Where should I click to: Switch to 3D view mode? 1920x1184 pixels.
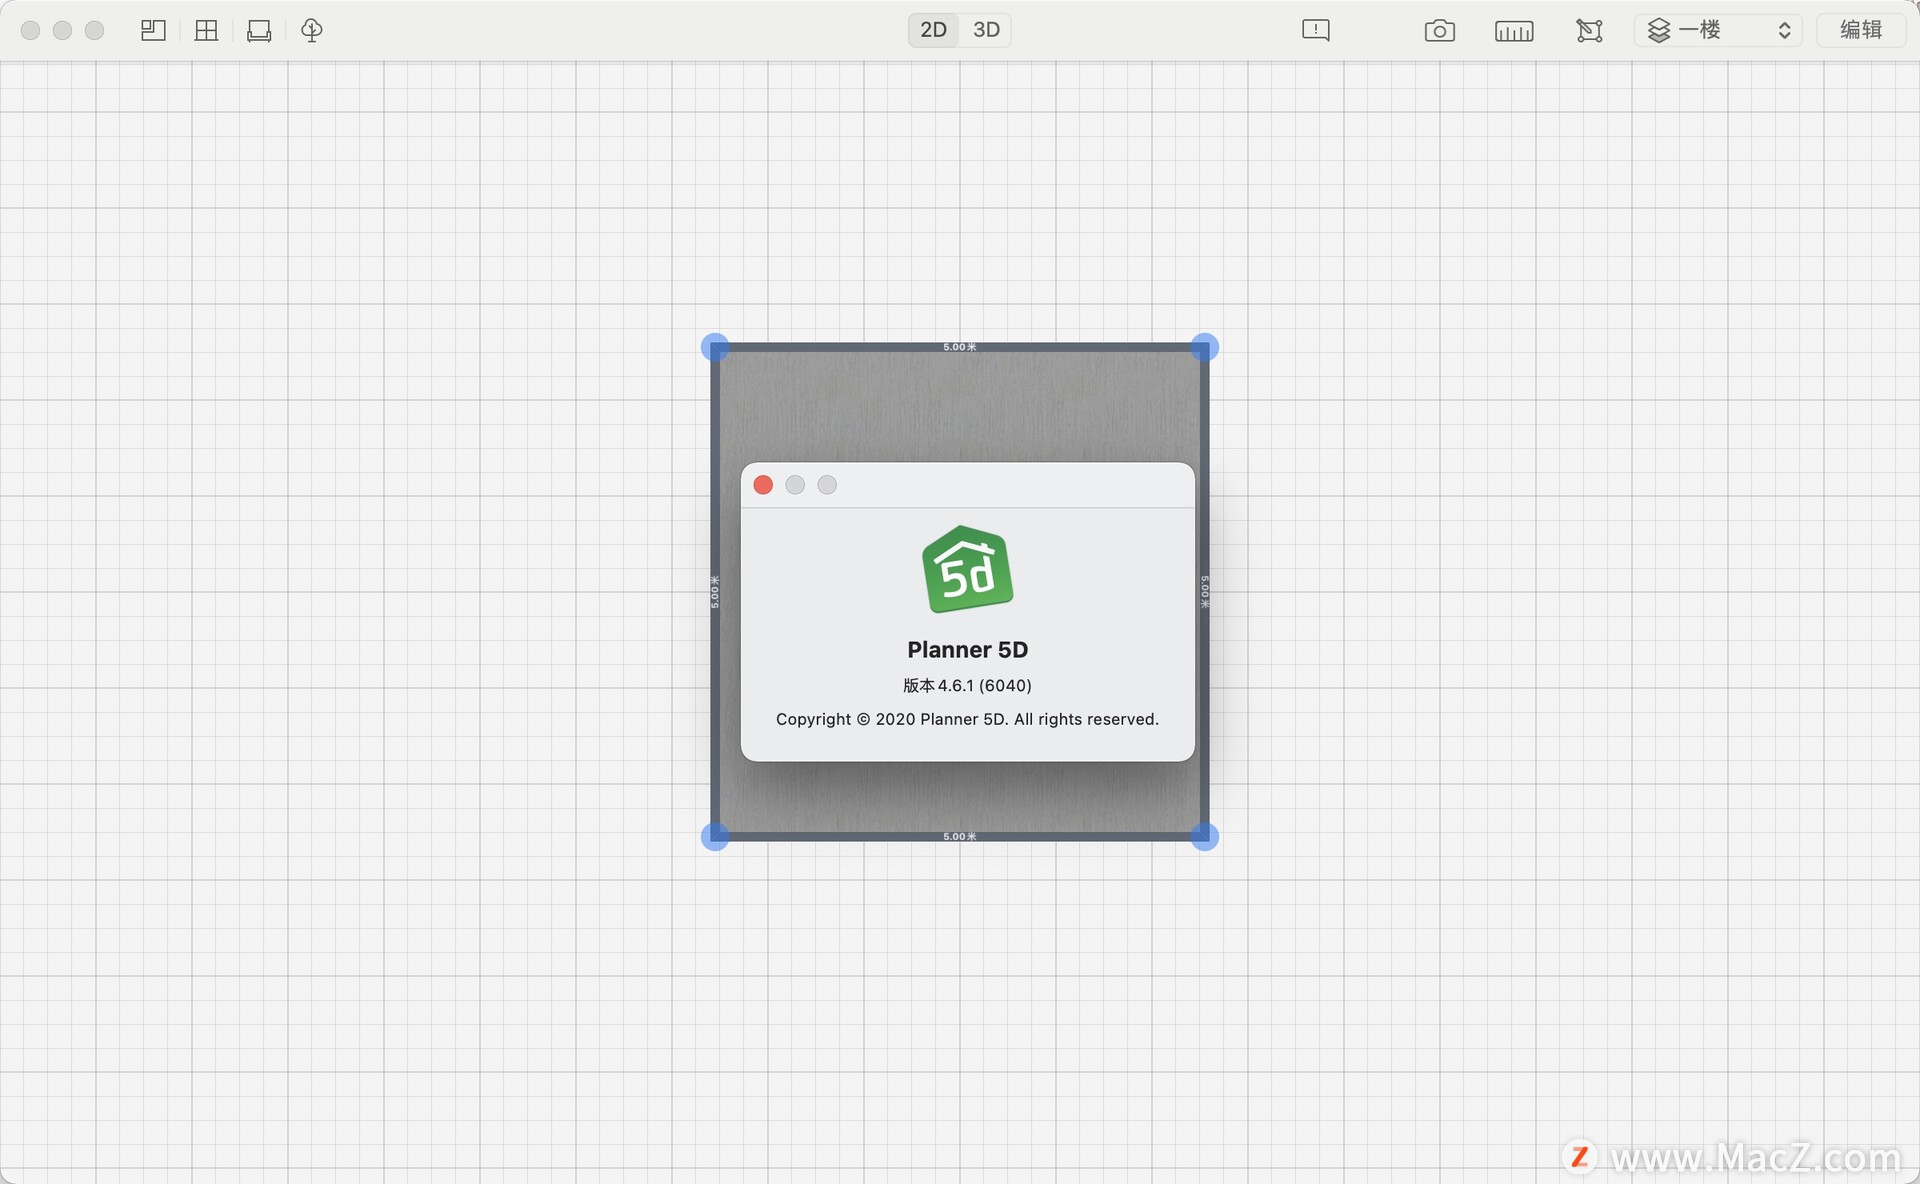pyautogui.click(x=986, y=30)
